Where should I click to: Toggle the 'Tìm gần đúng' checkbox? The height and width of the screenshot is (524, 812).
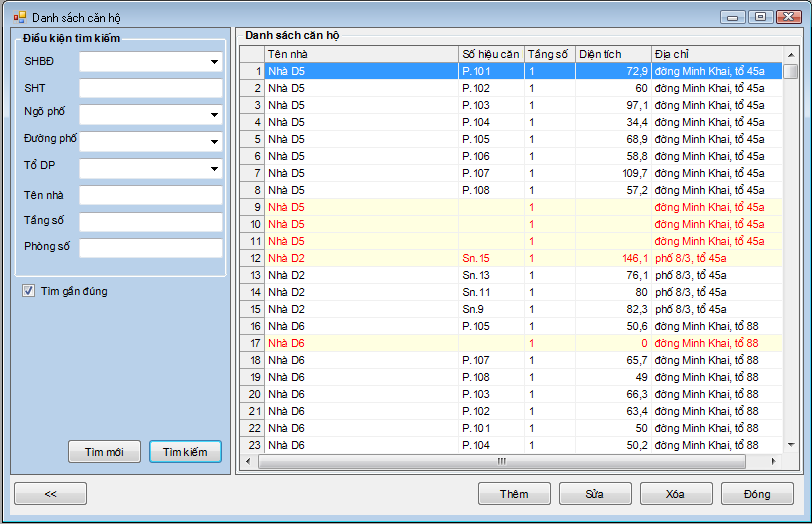coord(29,292)
